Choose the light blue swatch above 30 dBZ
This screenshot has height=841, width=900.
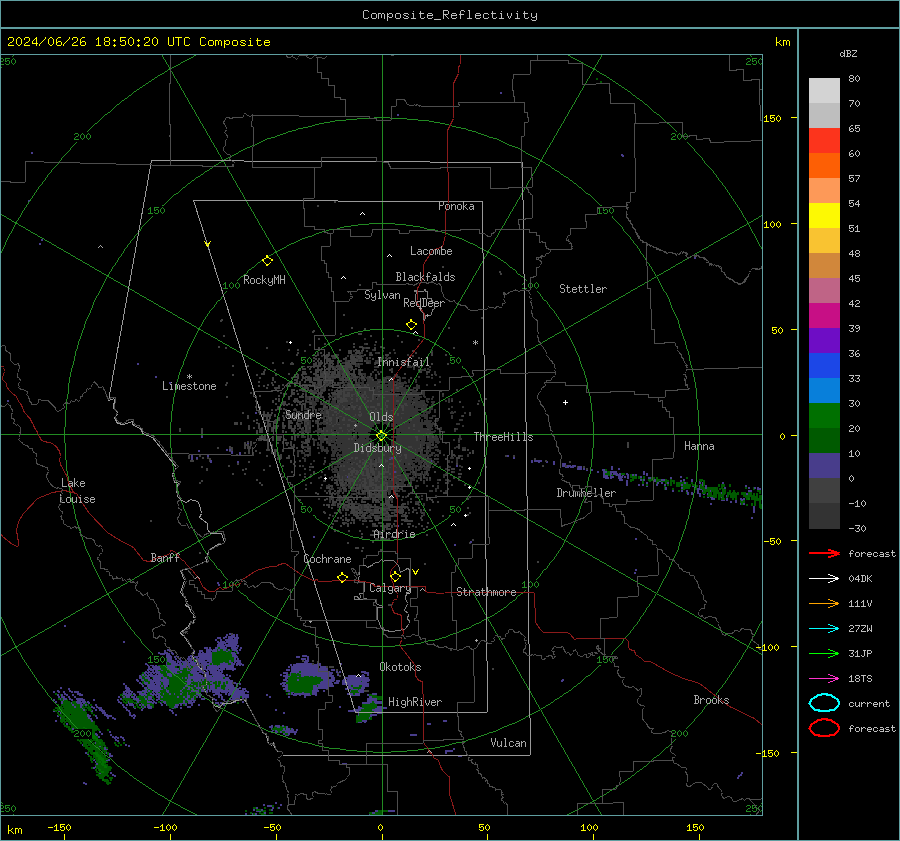click(824, 390)
